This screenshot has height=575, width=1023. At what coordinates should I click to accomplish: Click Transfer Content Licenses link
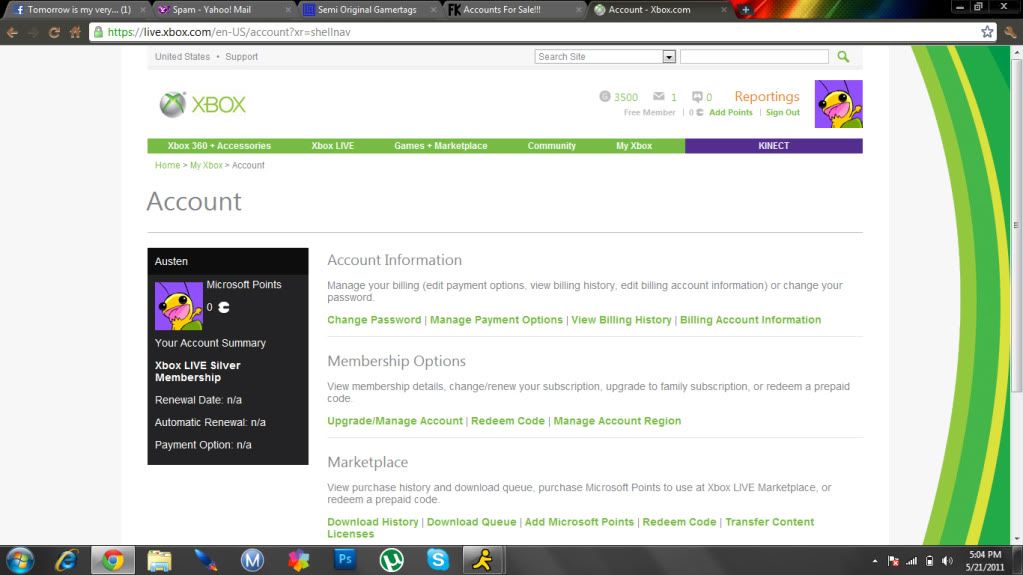(770, 522)
